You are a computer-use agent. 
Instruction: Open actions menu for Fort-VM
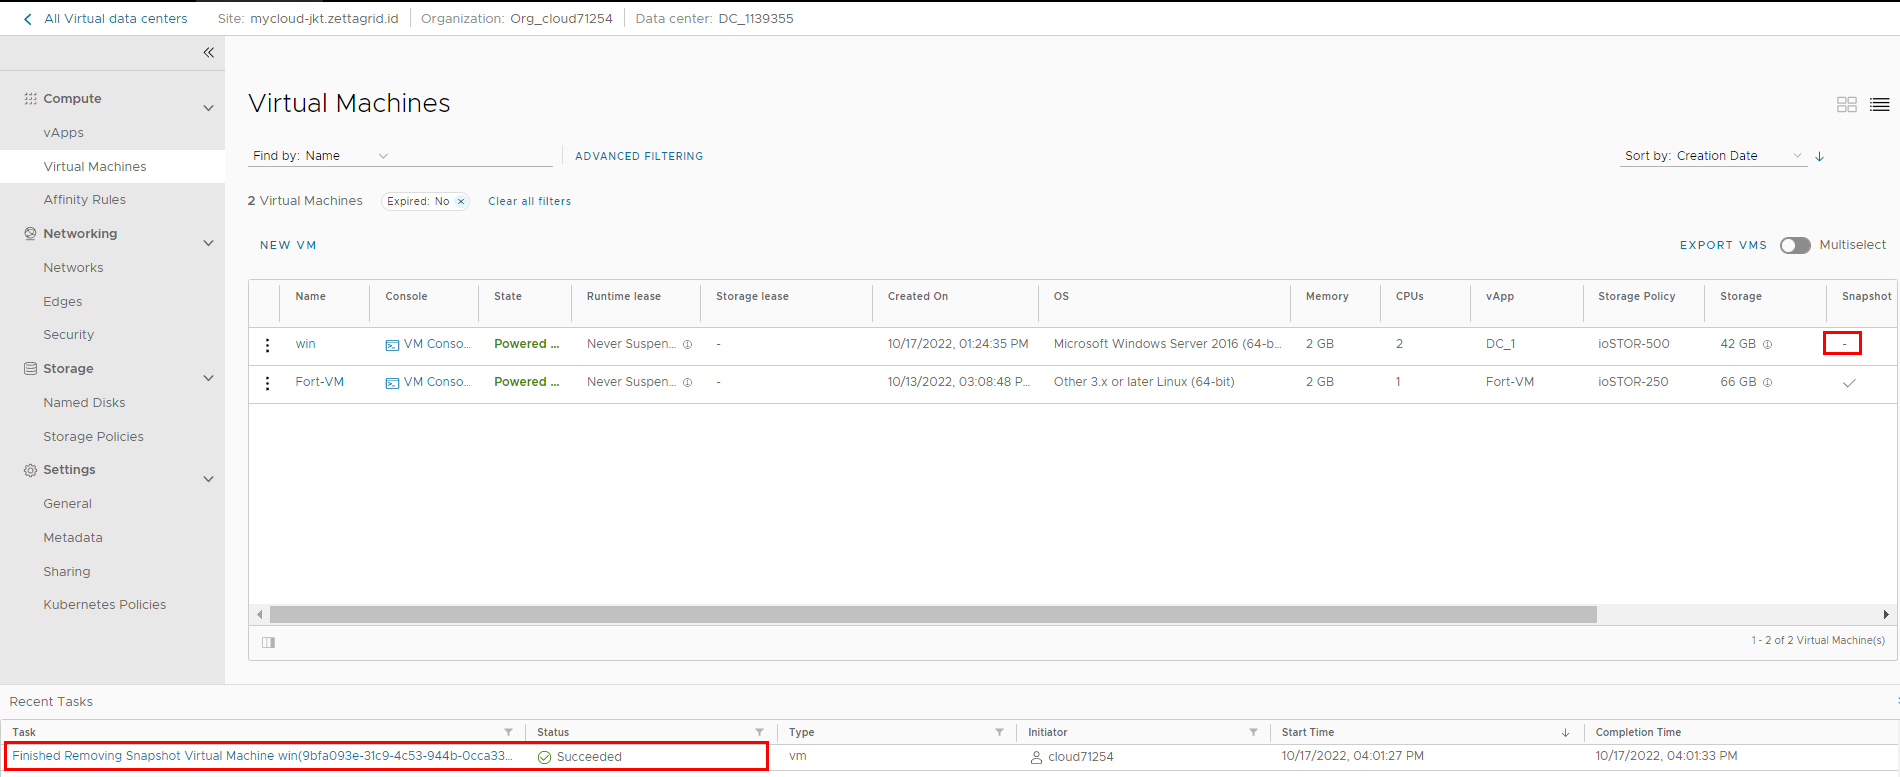267,383
